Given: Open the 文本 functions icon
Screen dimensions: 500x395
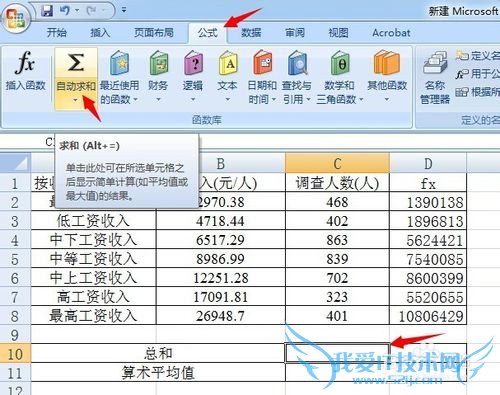Looking at the screenshot, I should point(228,63).
